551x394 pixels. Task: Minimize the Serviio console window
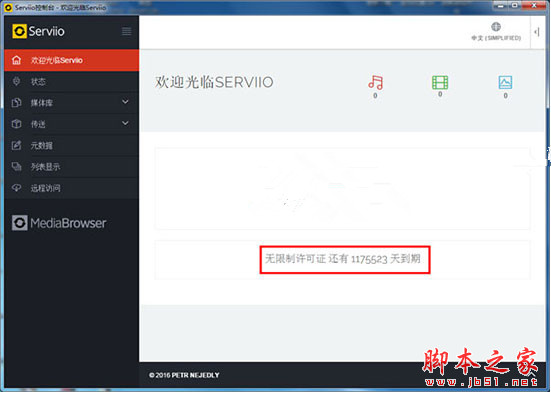coord(500,5)
